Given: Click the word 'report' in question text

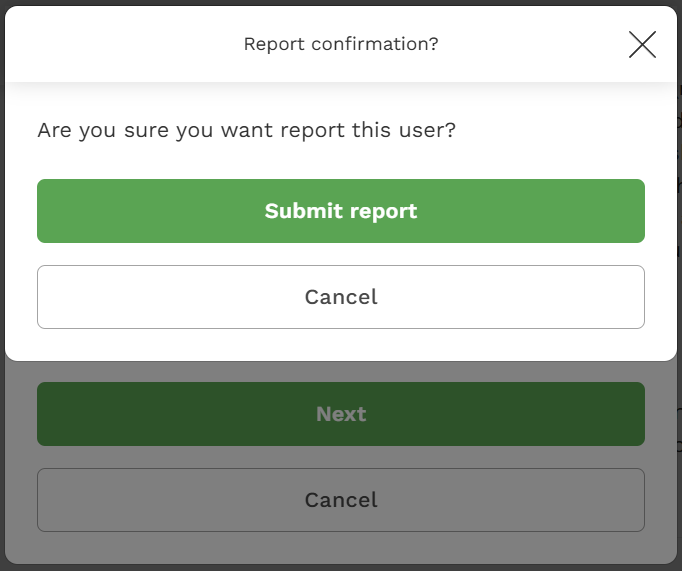Looking at the screenshot, I should [x=312, y=130].
